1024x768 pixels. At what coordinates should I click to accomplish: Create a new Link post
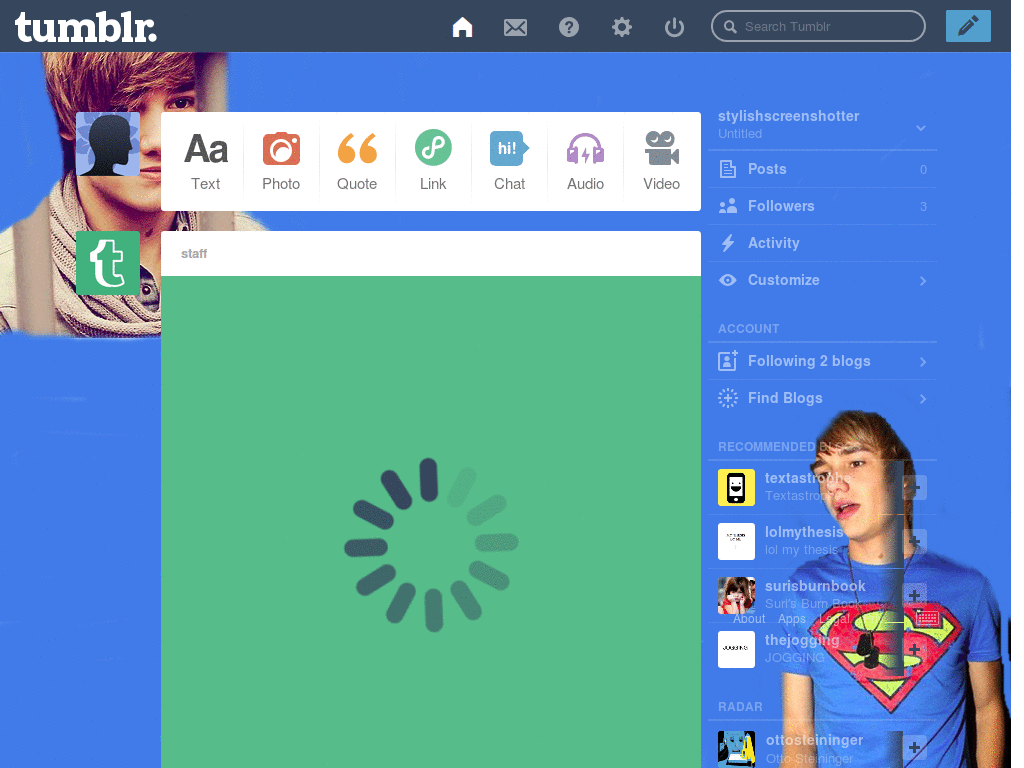coord(433,161)
